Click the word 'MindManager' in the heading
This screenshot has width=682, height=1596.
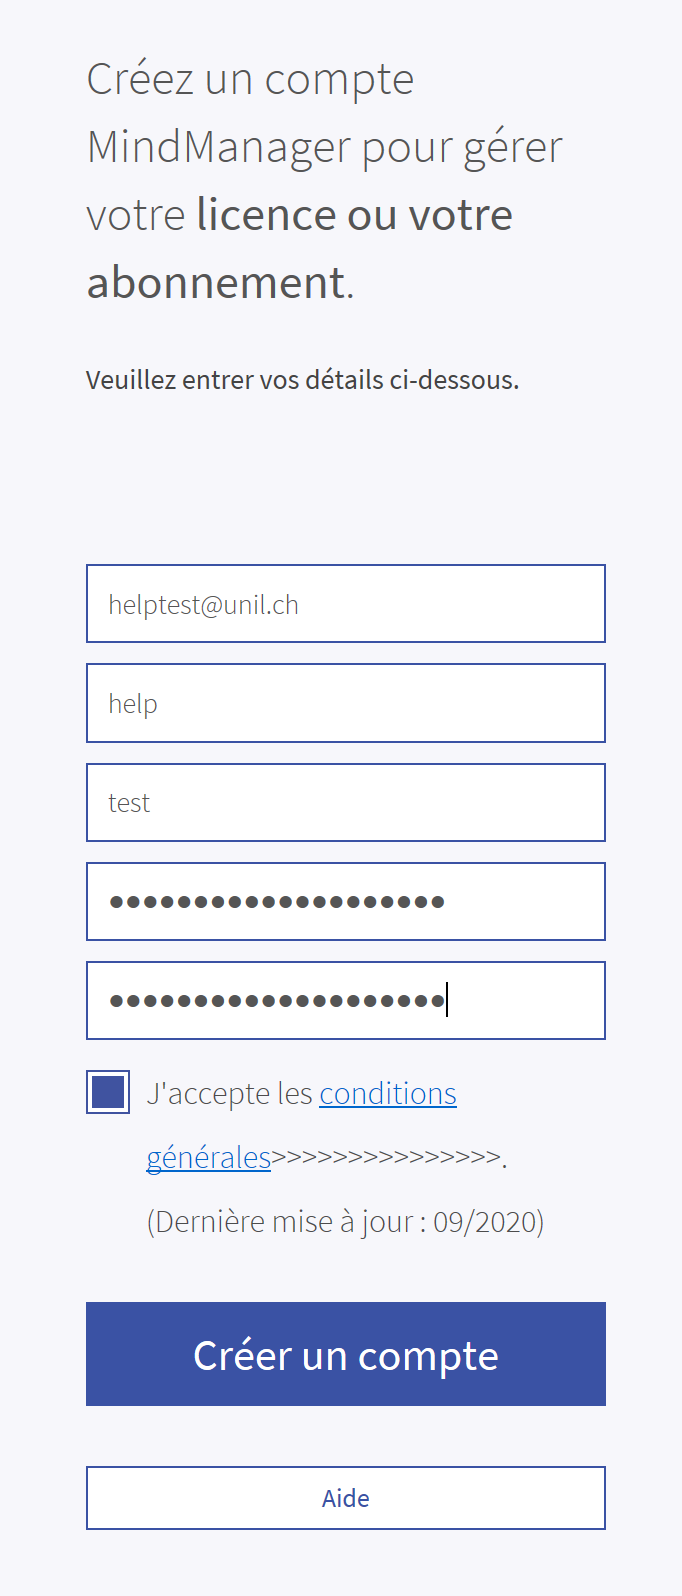(x=218, y=148)
